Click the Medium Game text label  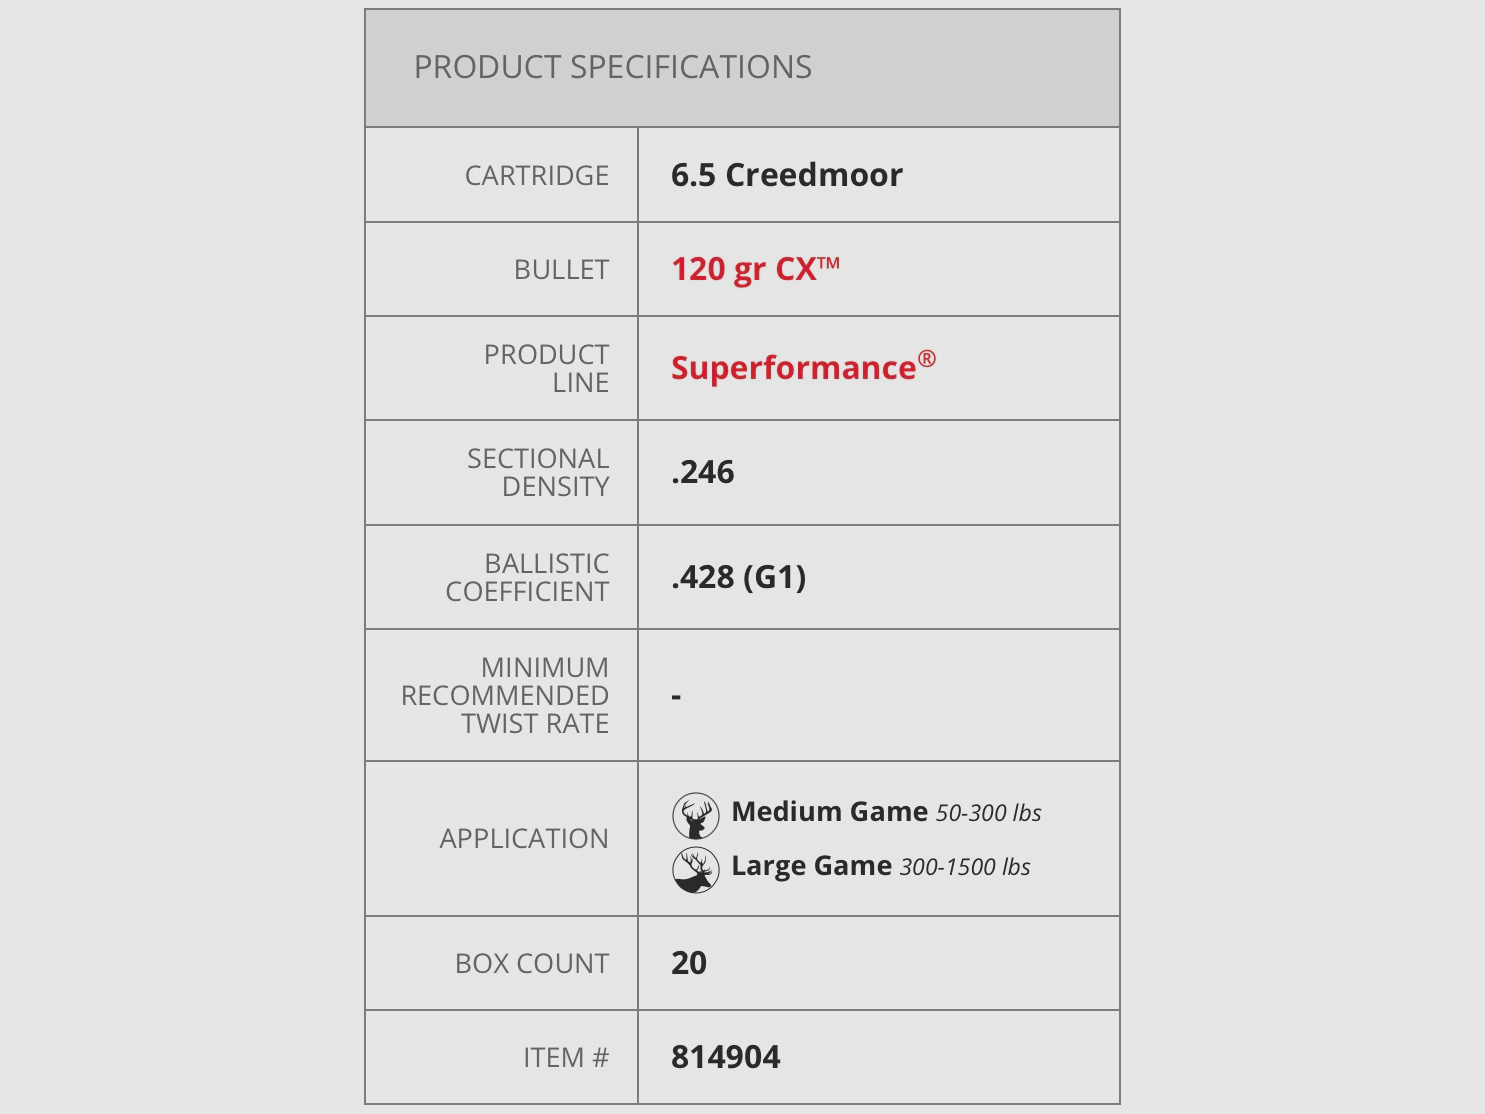click(829, 812)
